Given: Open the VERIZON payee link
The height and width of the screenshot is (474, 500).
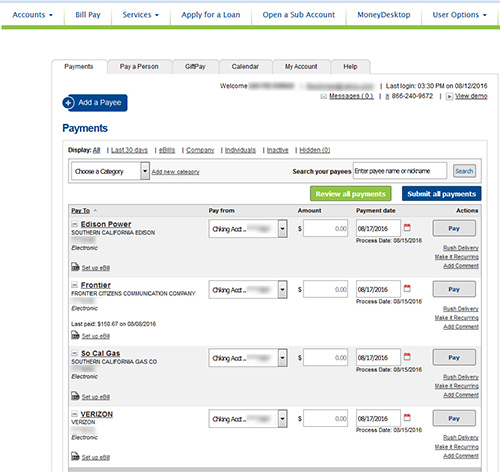Looking at the screenshot, I should [x=97, y=414].
